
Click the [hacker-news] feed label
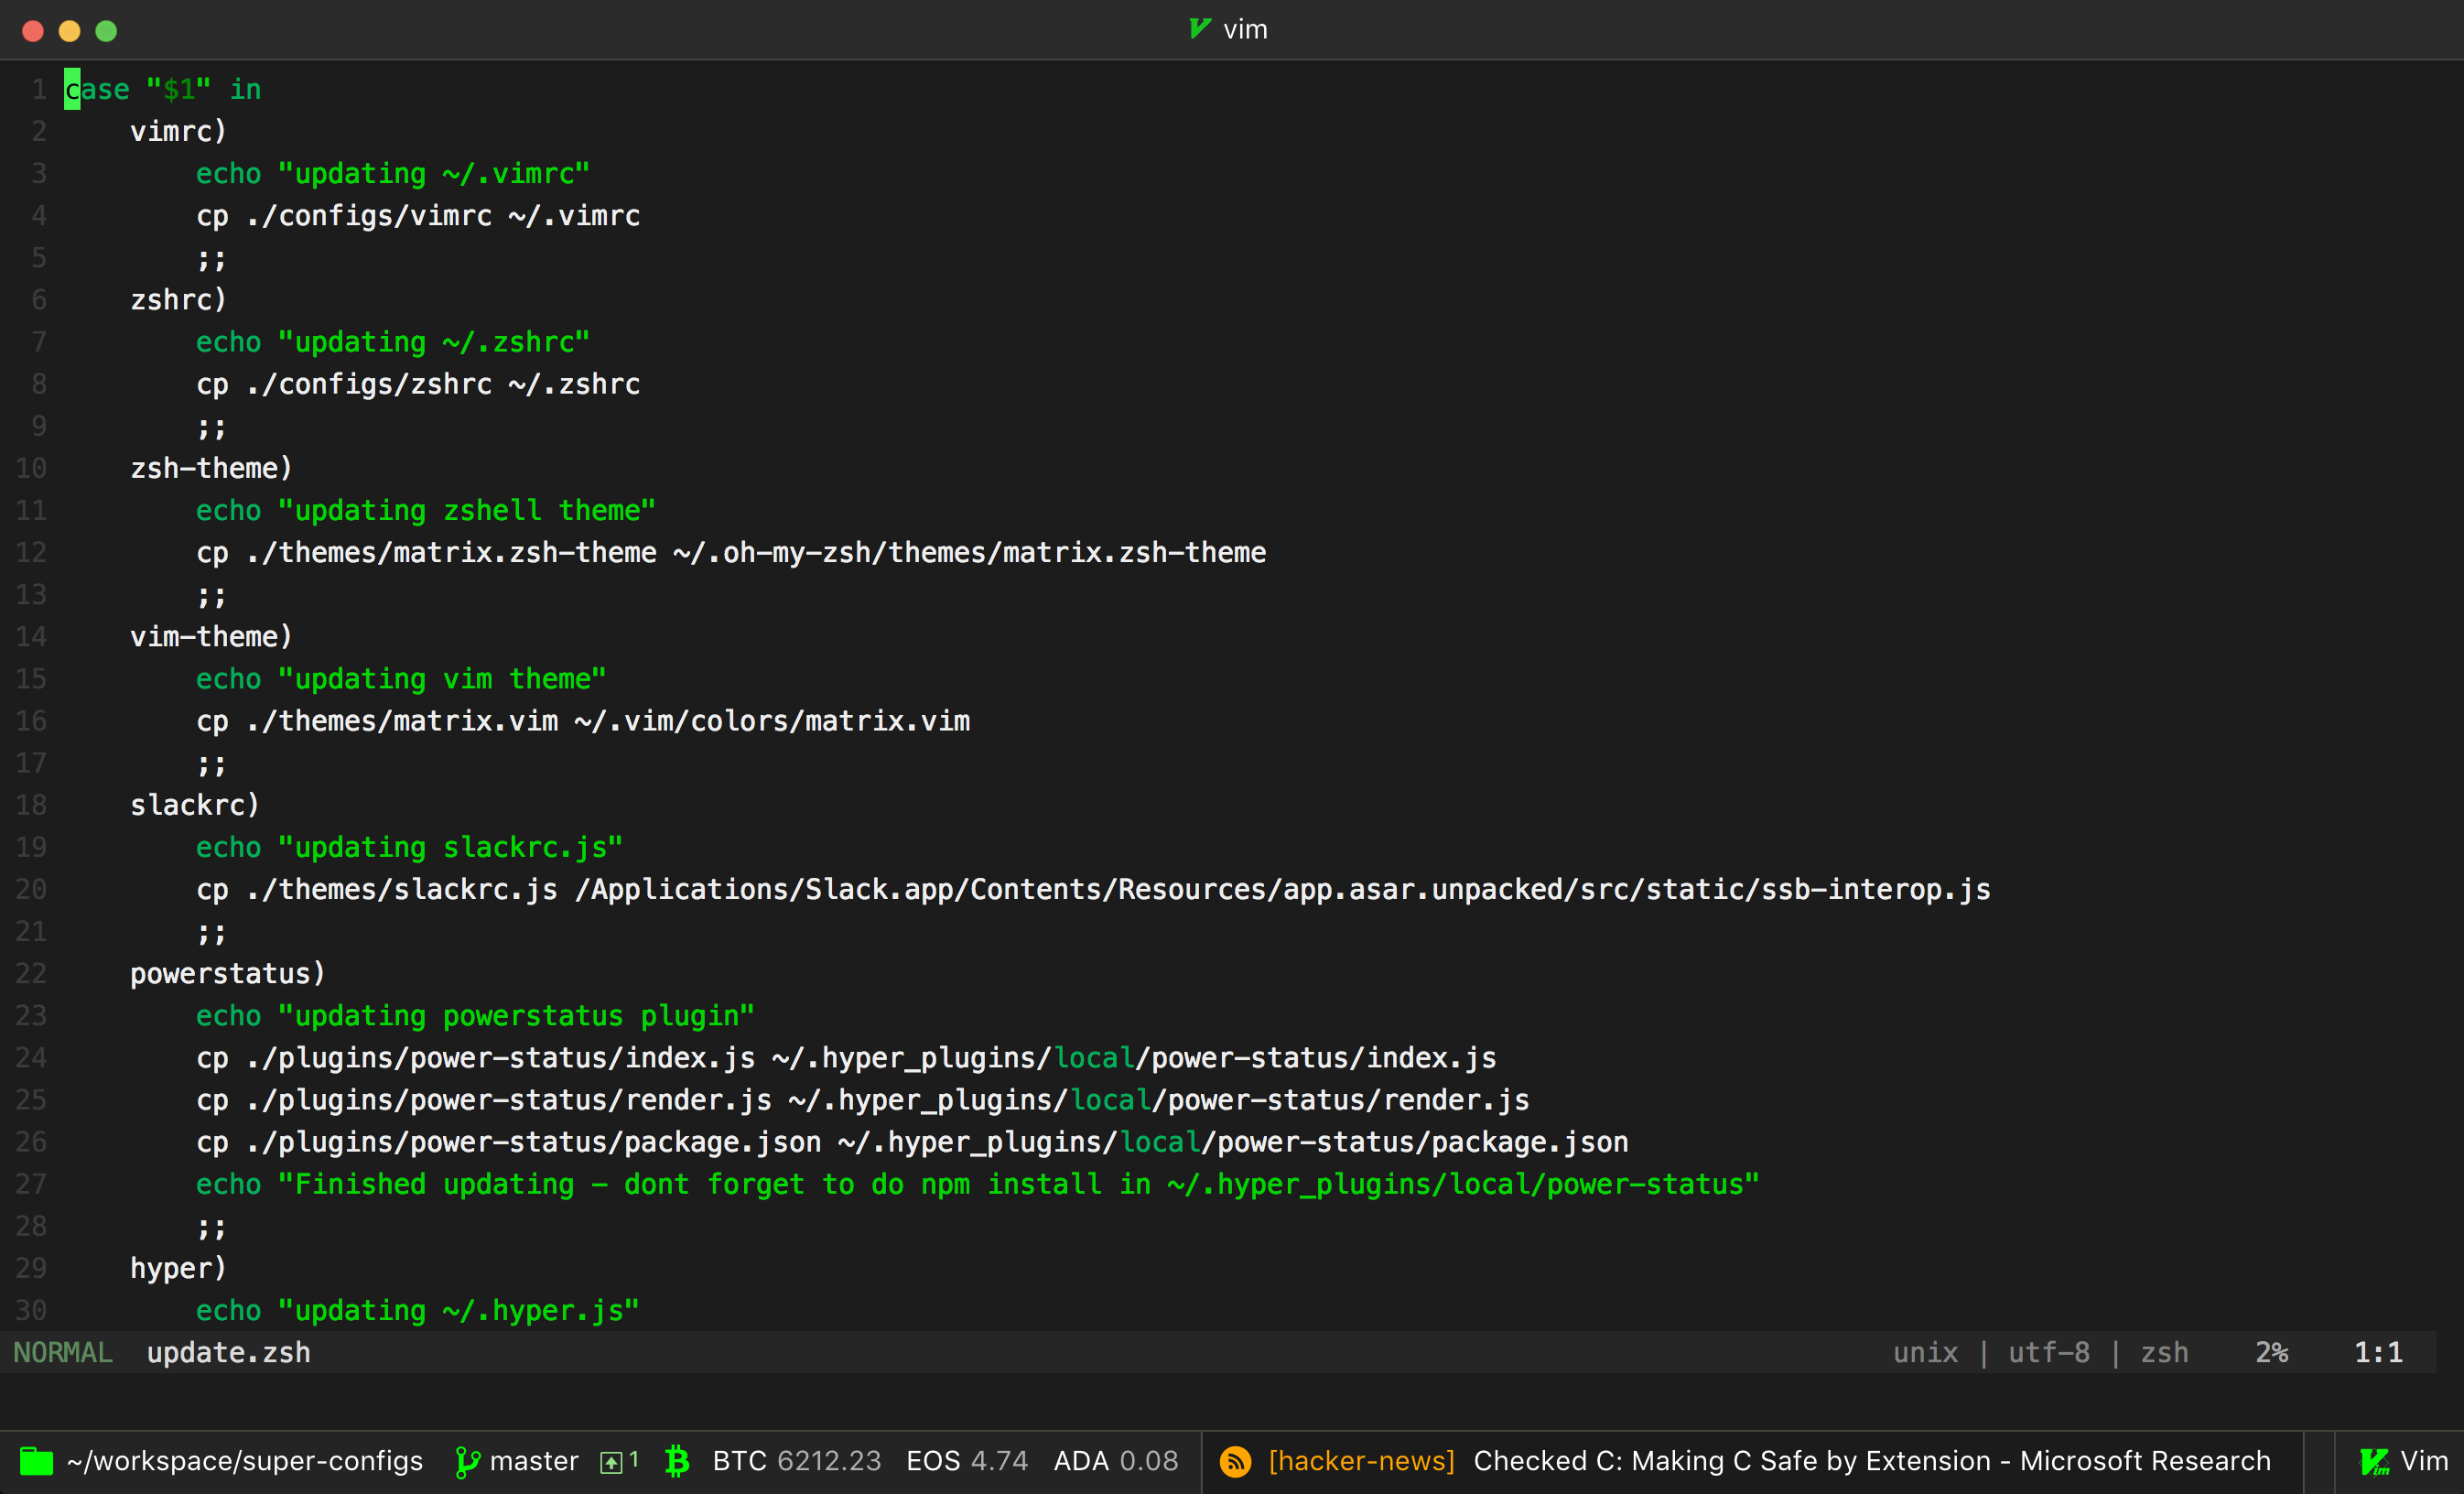tap(1360, 1461)
